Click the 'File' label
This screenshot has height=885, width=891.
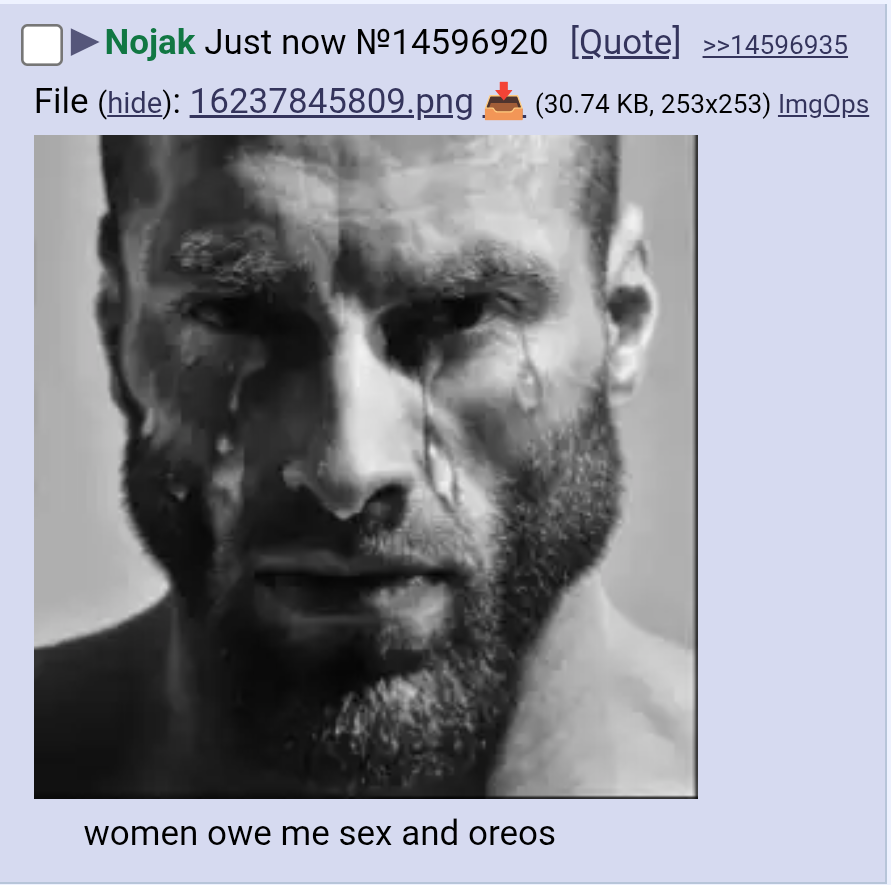tap(61, 102)
